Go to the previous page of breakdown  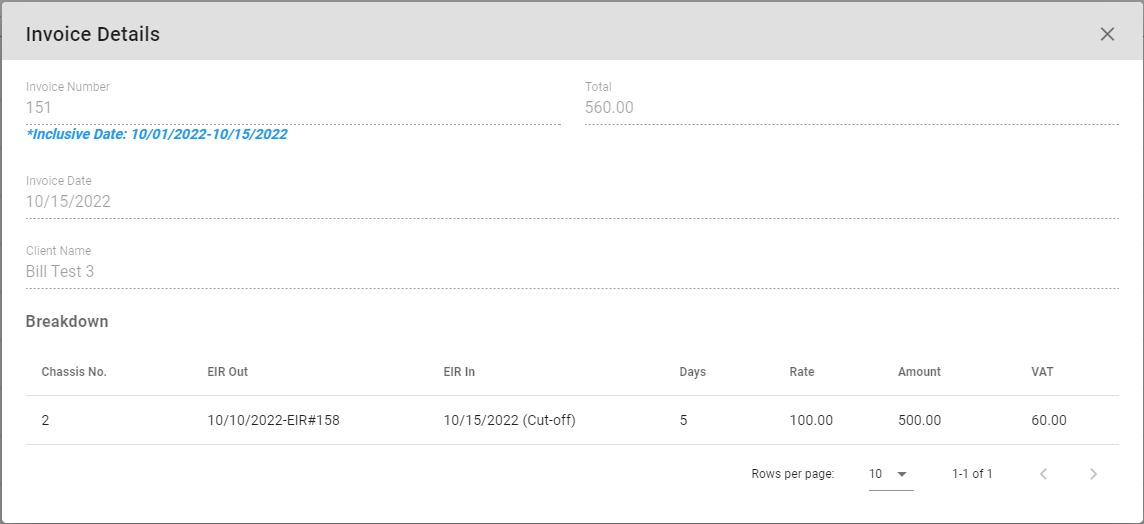(1043, 474)
